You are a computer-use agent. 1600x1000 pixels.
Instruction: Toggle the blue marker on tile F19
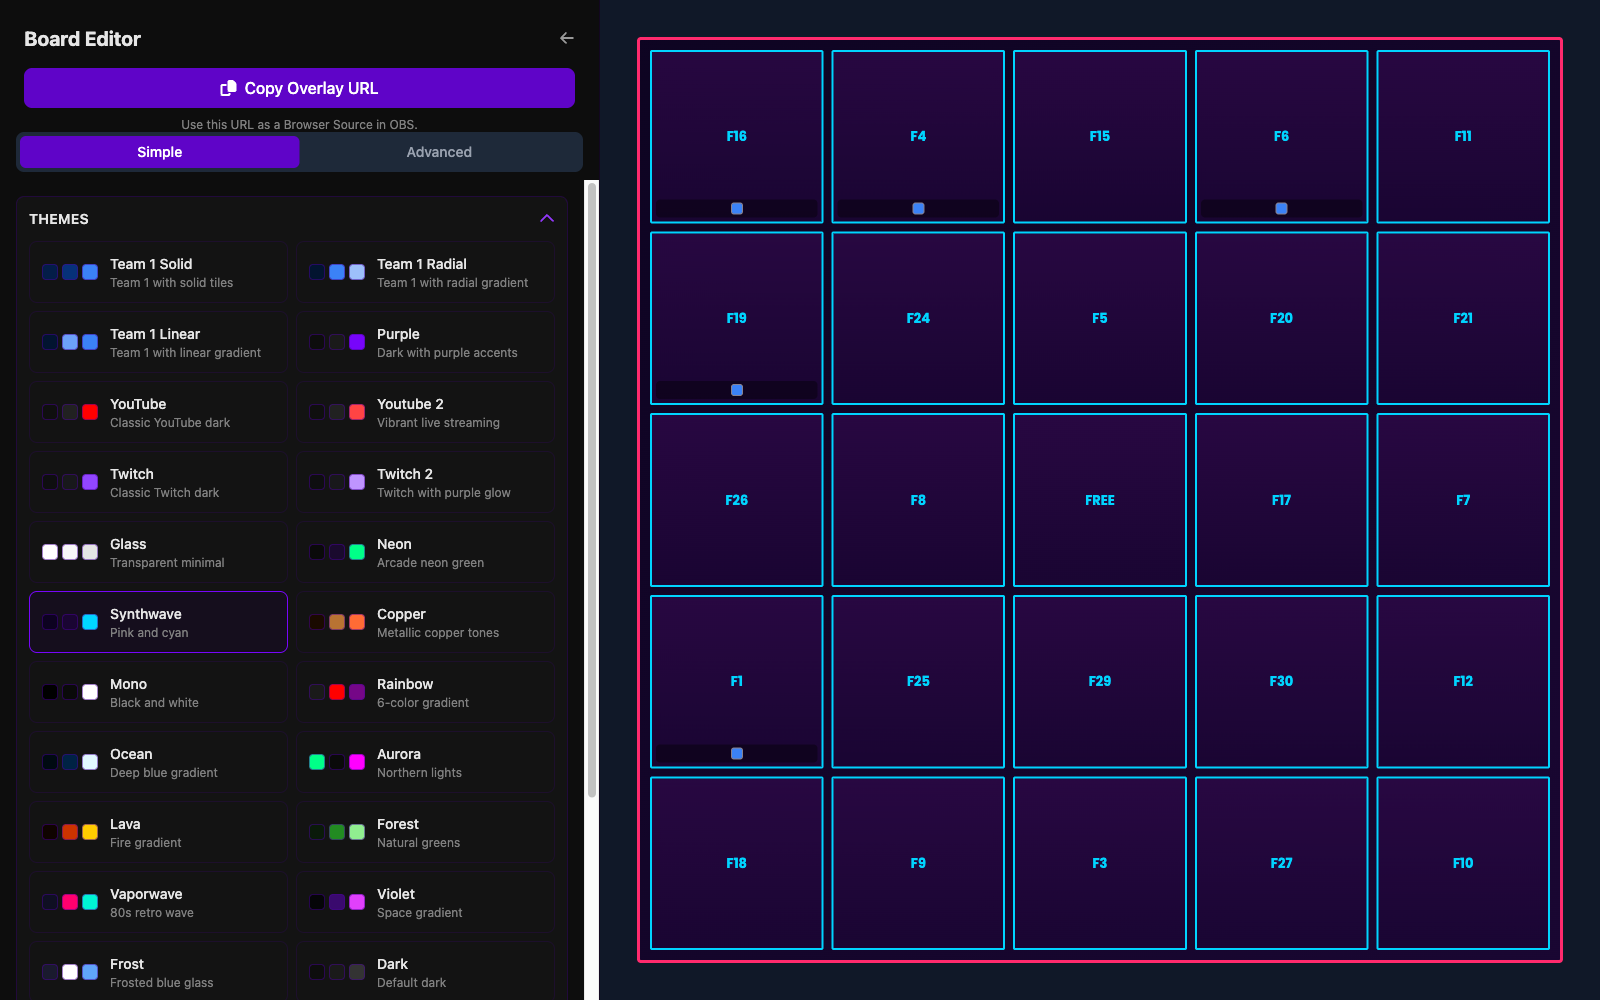pyautogui.click(x=736, y=389)
